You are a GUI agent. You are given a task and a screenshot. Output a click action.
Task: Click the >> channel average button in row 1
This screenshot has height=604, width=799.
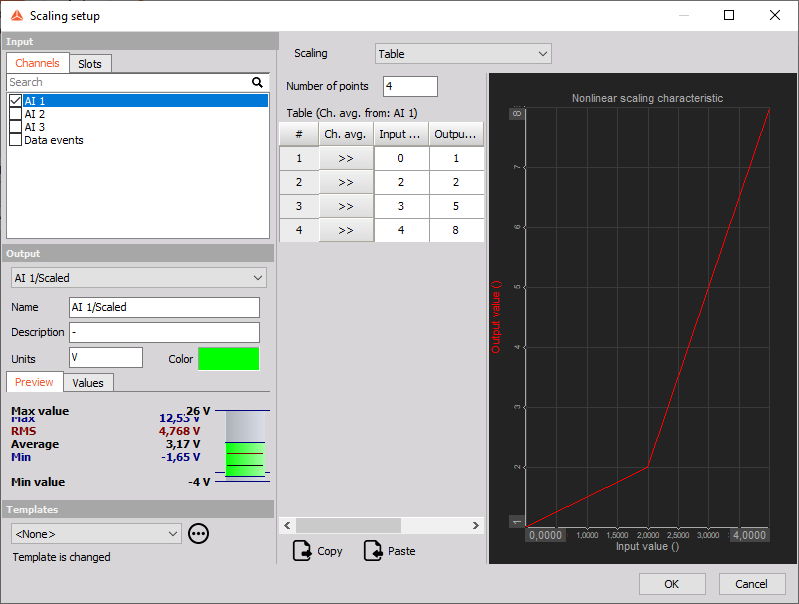346,159
